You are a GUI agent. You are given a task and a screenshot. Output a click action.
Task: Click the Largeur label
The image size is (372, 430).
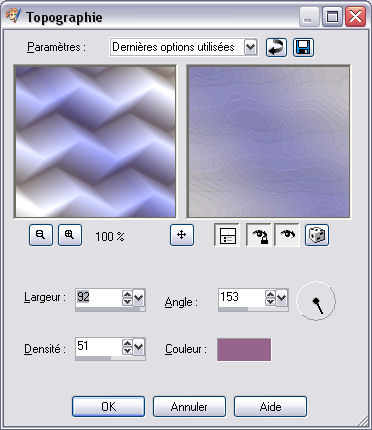pyautogui.click(x=45, y=297)
